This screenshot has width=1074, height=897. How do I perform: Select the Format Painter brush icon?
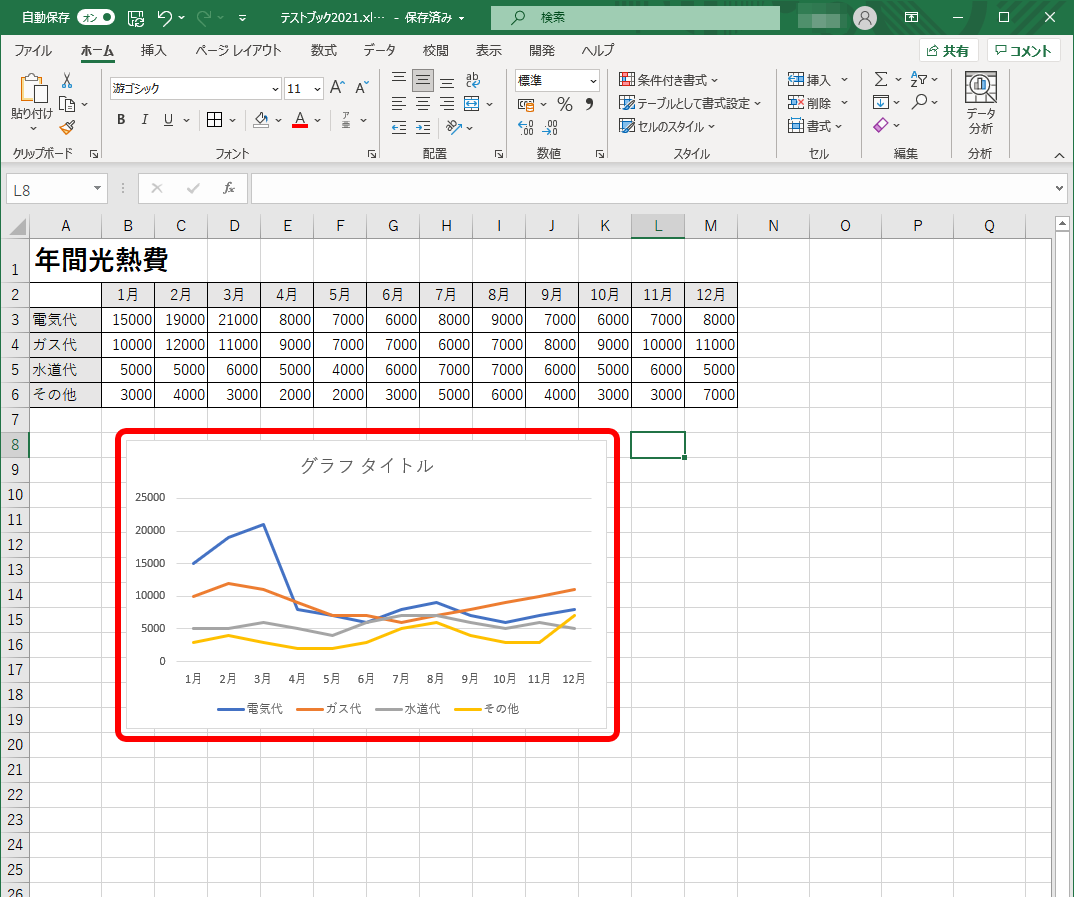pyautogui.click(x=67, y=127)
